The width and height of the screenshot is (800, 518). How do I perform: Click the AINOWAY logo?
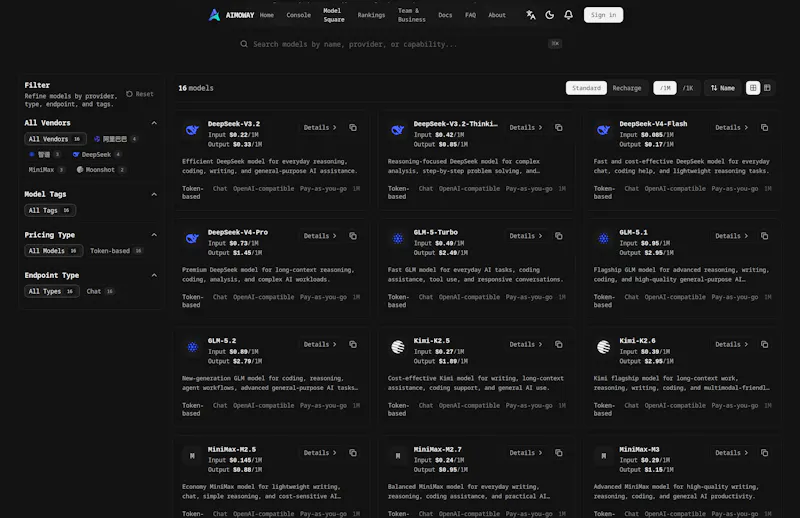pos(231,15)
